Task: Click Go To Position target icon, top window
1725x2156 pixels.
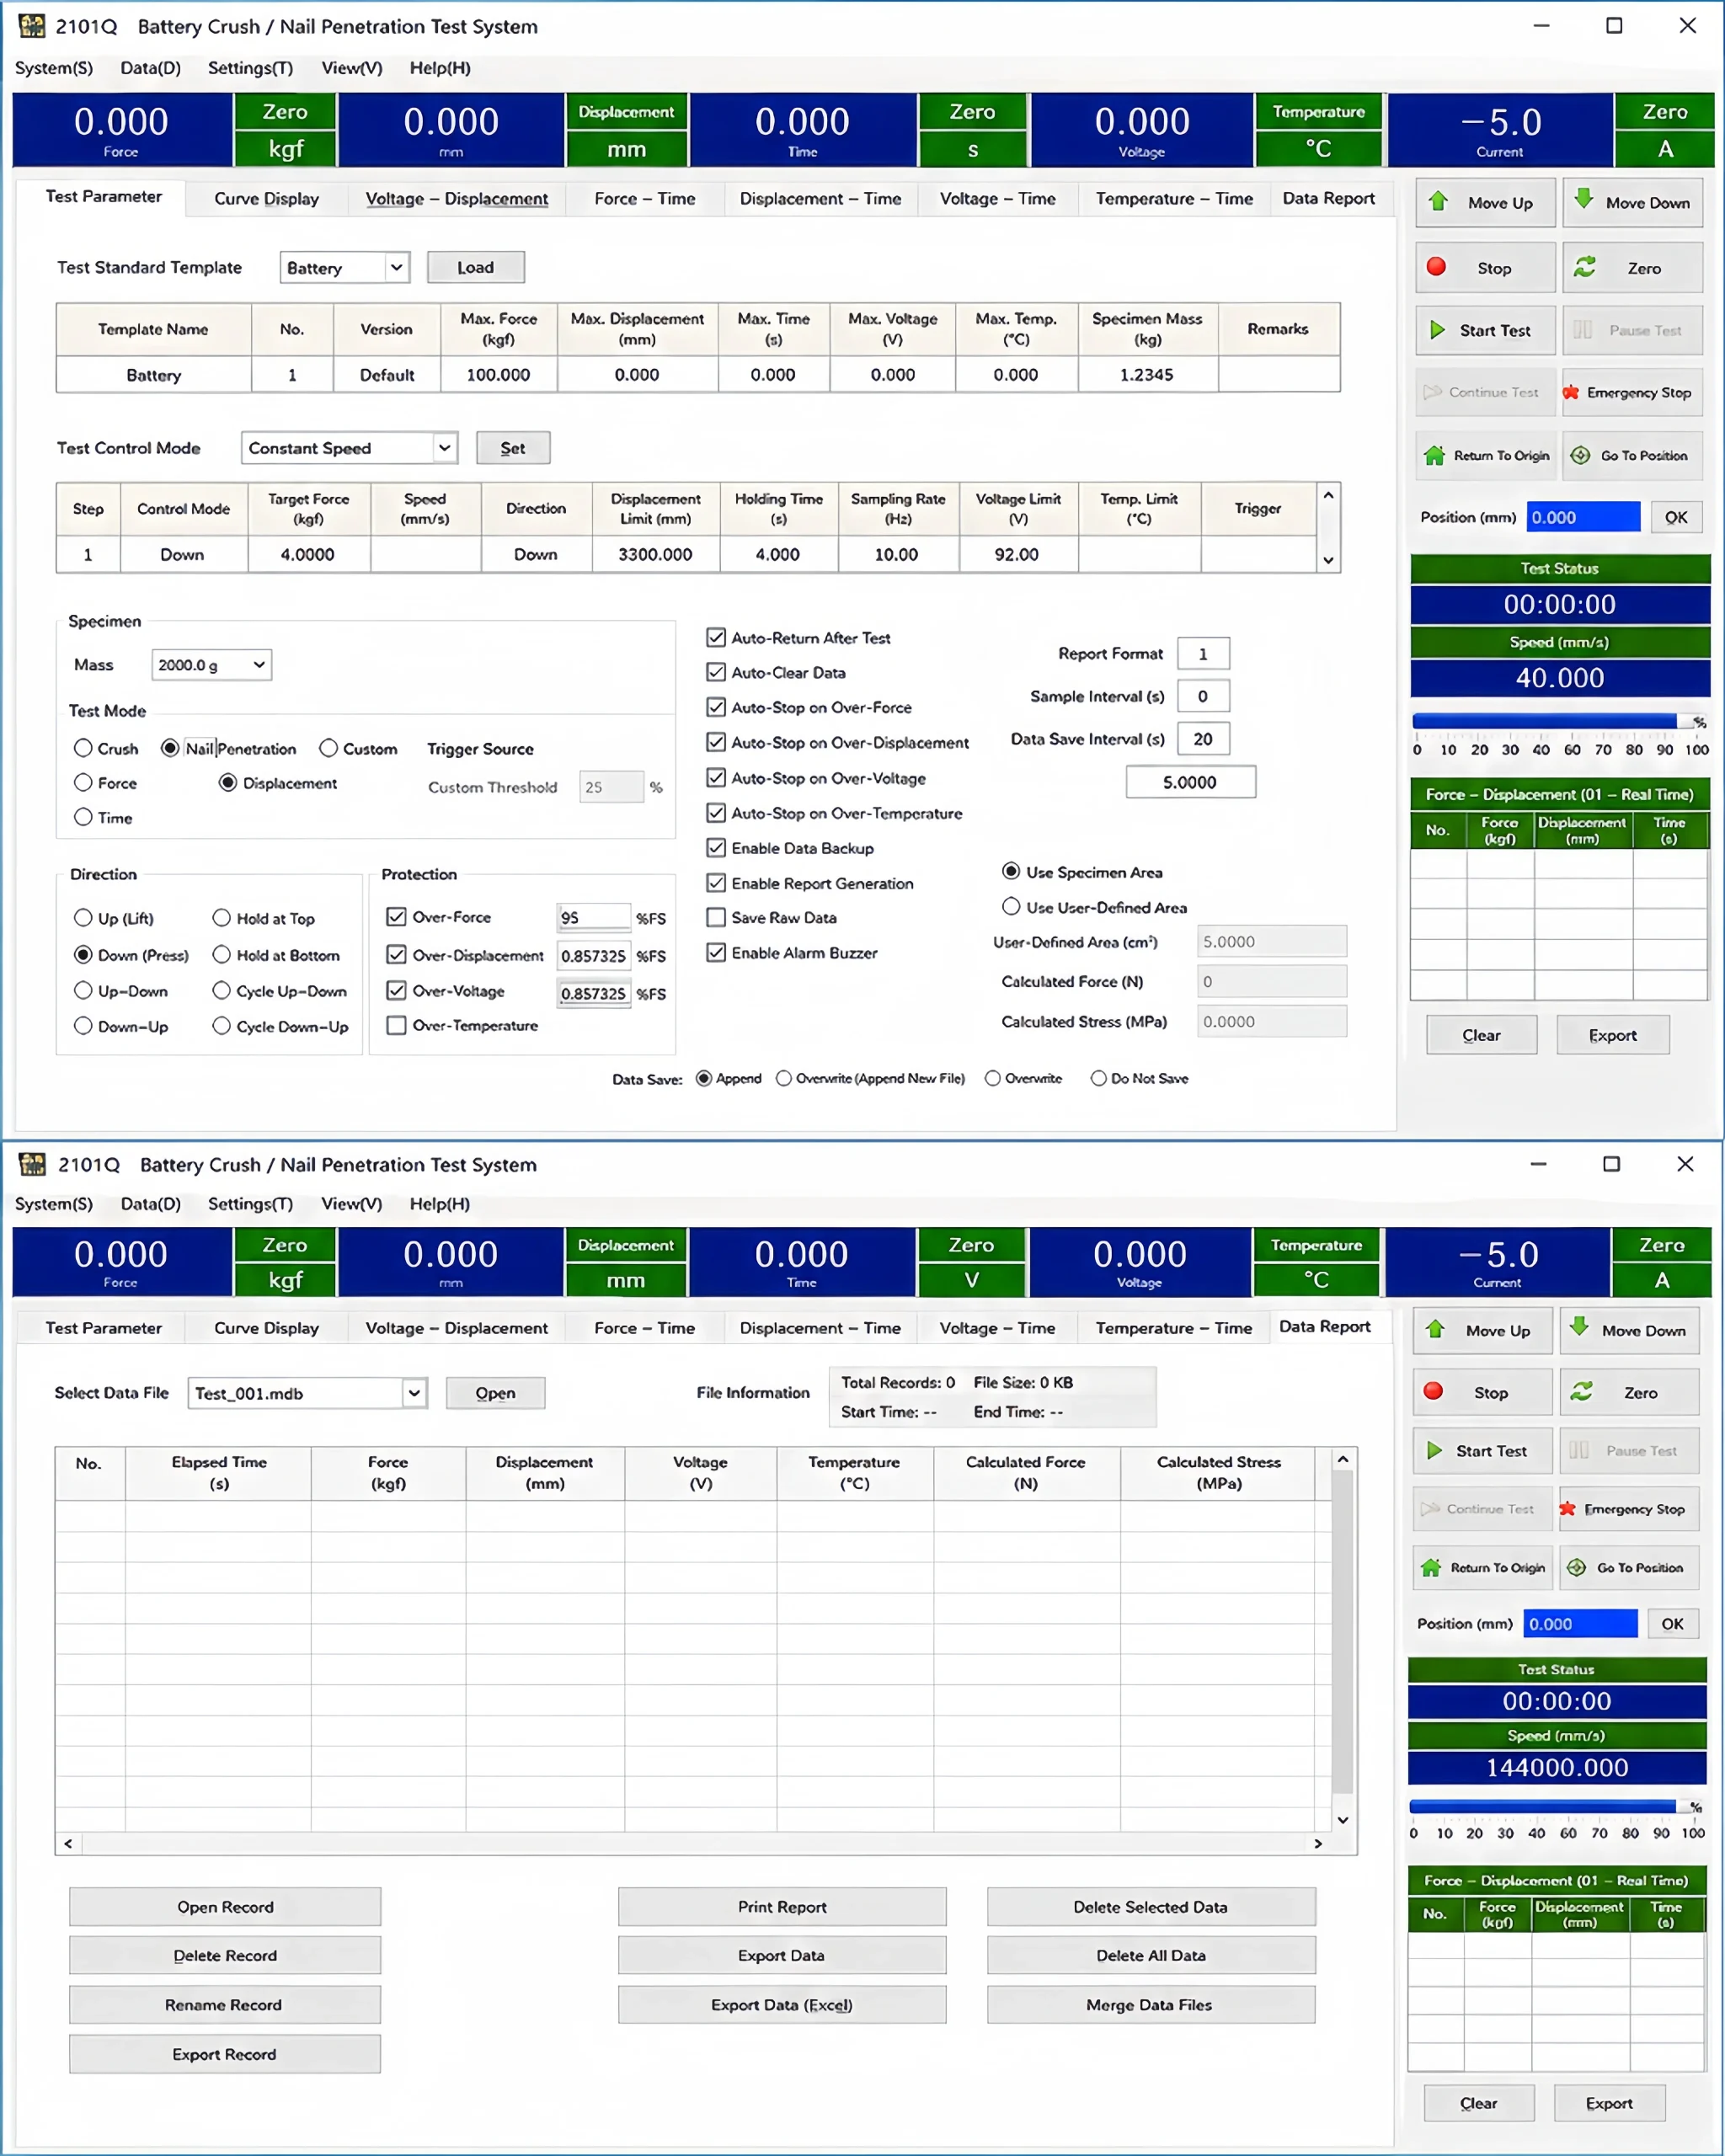Action: pyautogui.click(x=1580, y=455)
